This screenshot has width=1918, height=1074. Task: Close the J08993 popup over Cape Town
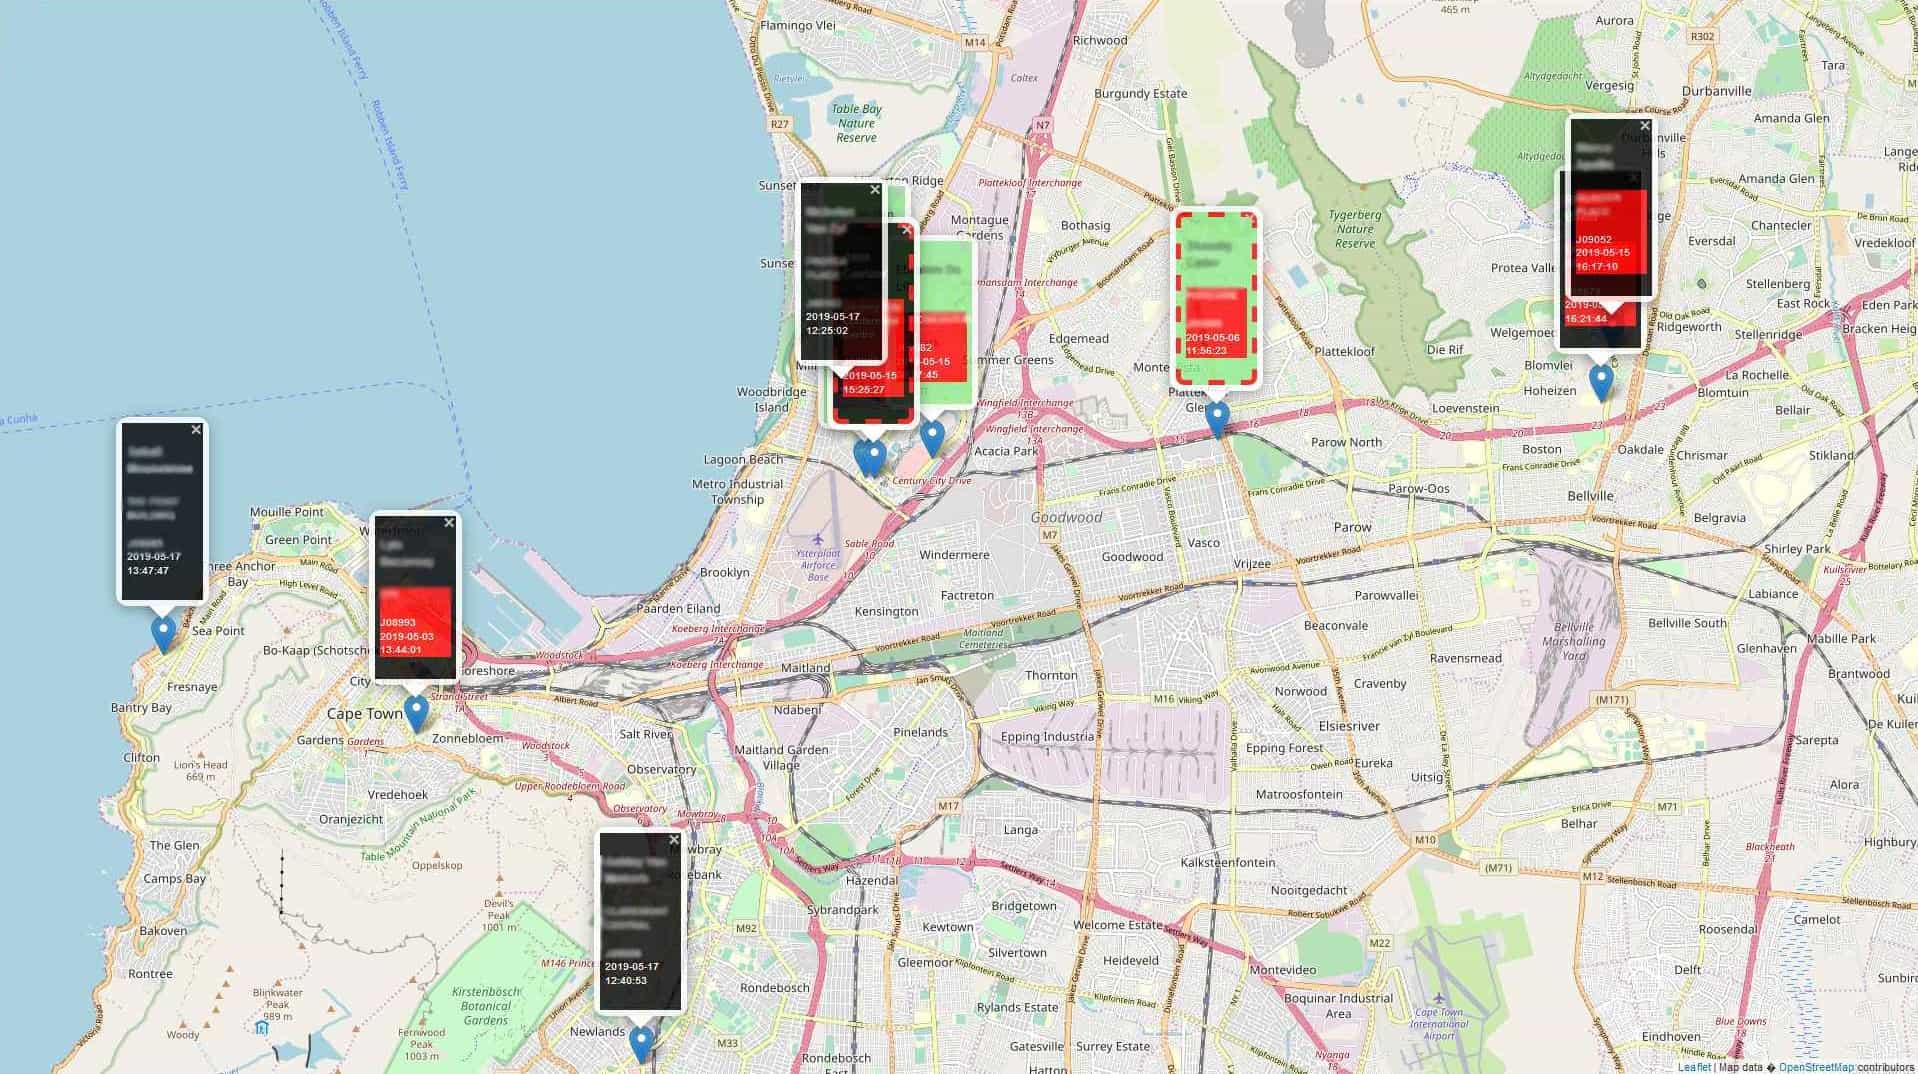coord(449,523)
